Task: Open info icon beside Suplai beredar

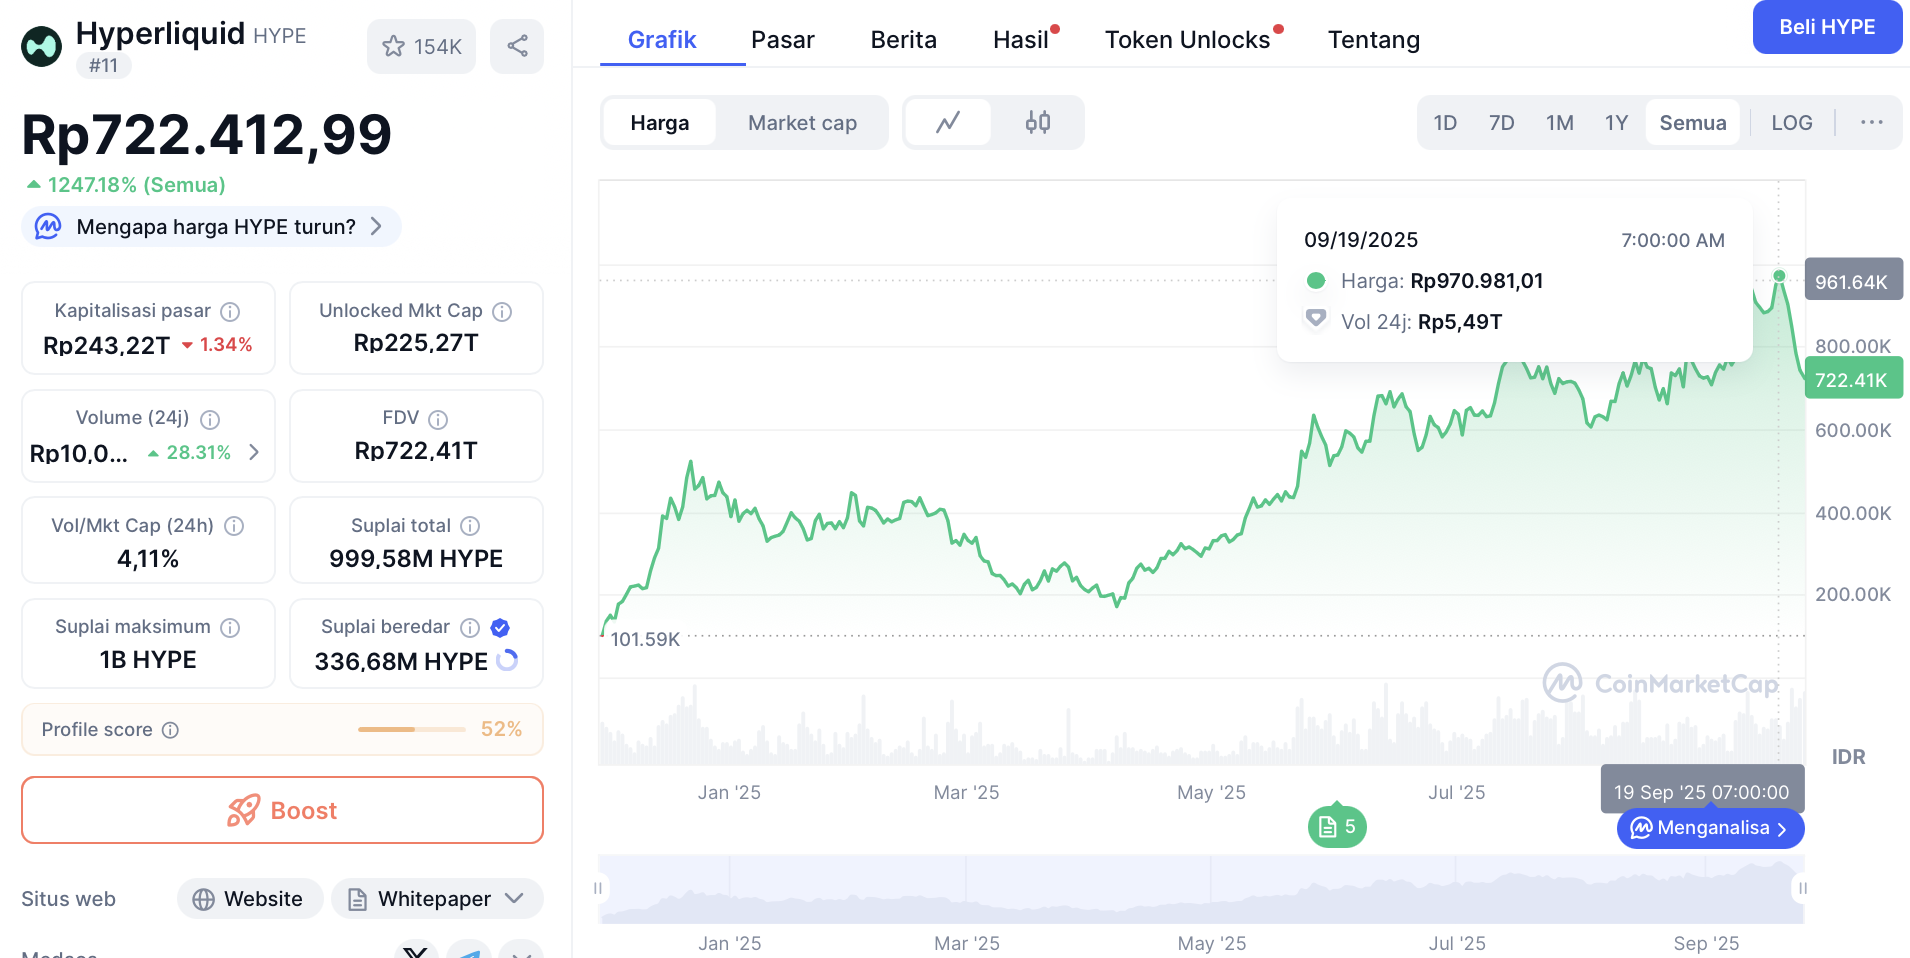Action: (470, 628)
